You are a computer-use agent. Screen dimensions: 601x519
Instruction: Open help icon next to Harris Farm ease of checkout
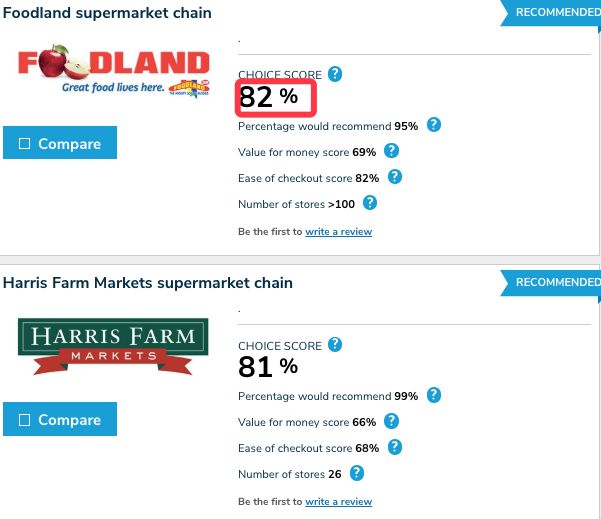point(395,447)
